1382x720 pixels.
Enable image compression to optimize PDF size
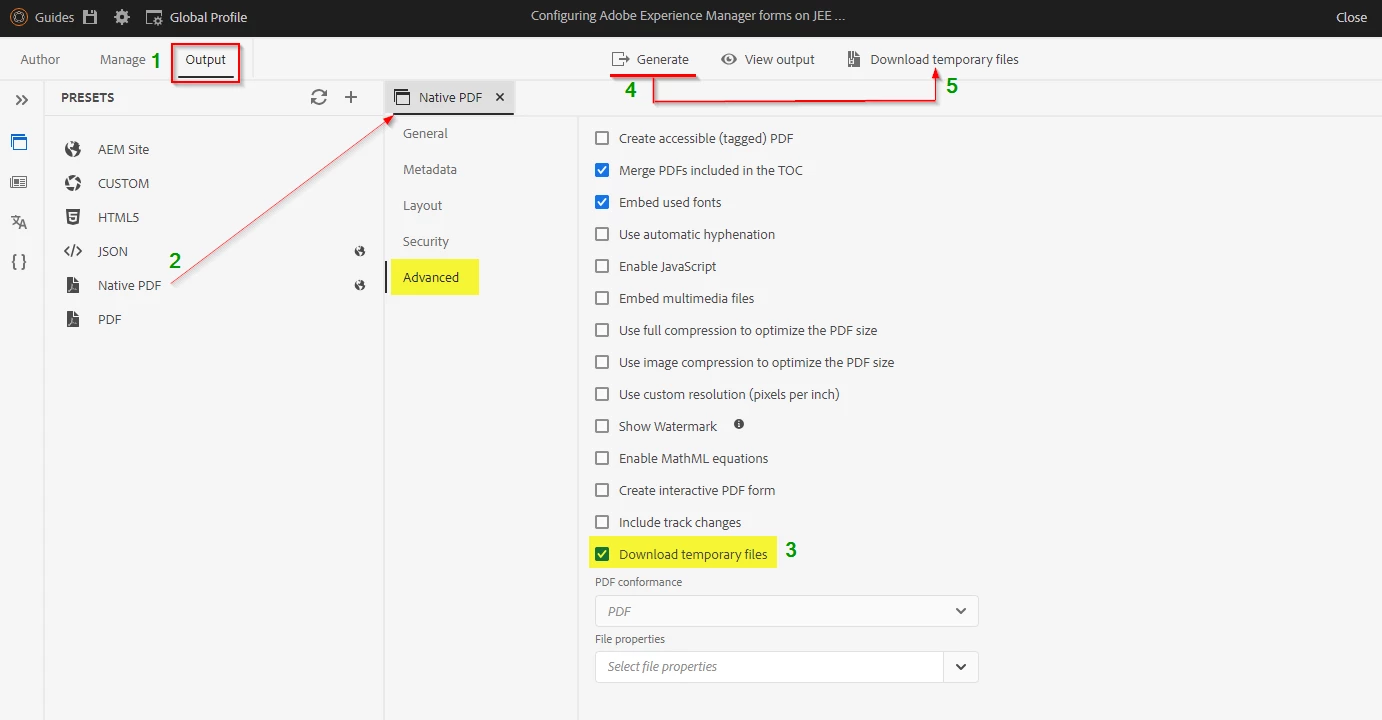pyautogui.click(x=602, y=362)
